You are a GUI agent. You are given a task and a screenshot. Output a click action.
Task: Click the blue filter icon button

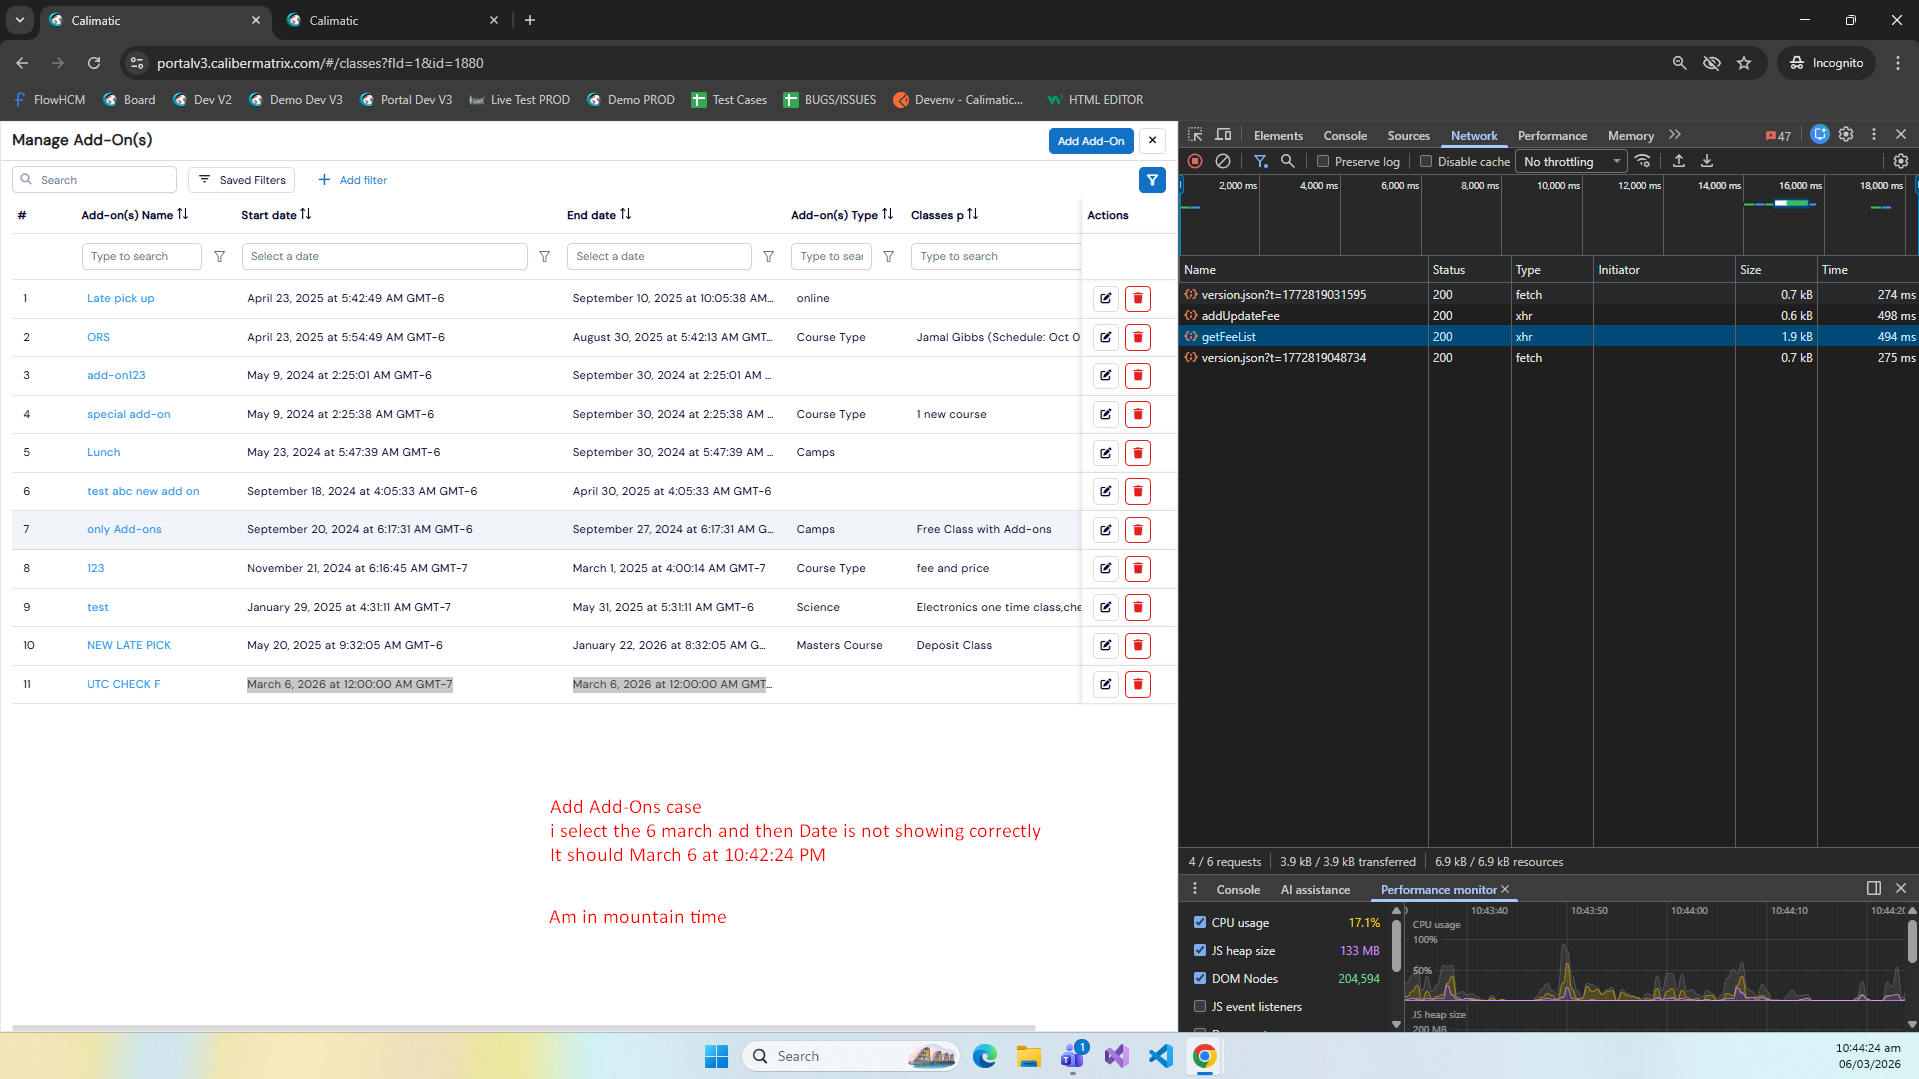1152,180
